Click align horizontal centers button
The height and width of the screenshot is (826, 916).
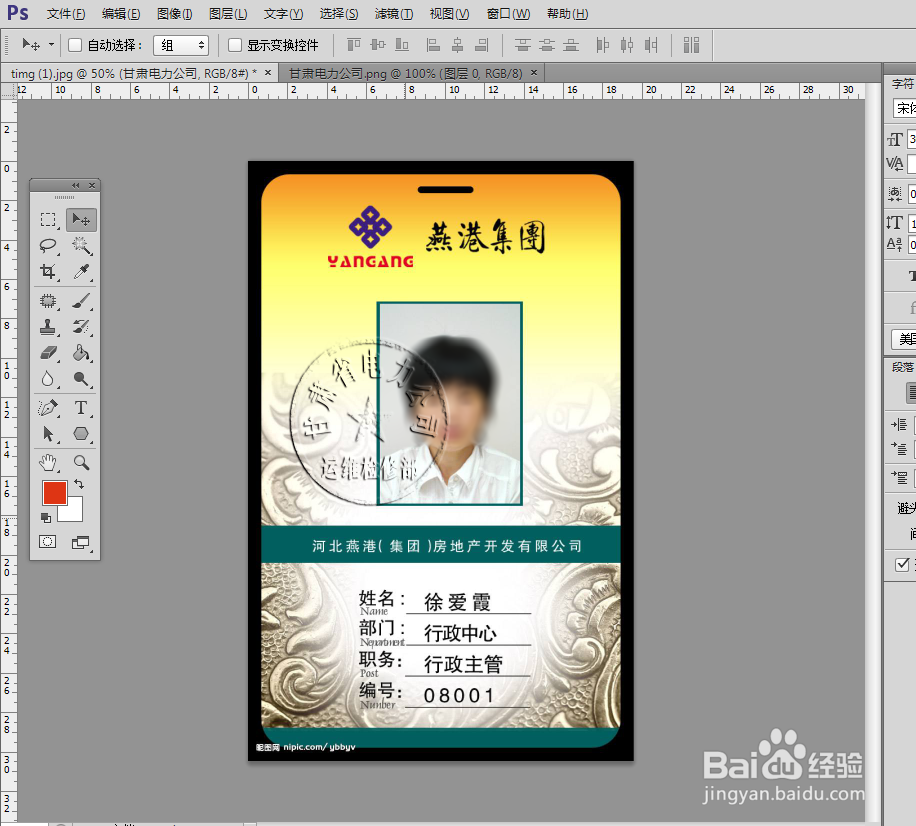[457, 45]
